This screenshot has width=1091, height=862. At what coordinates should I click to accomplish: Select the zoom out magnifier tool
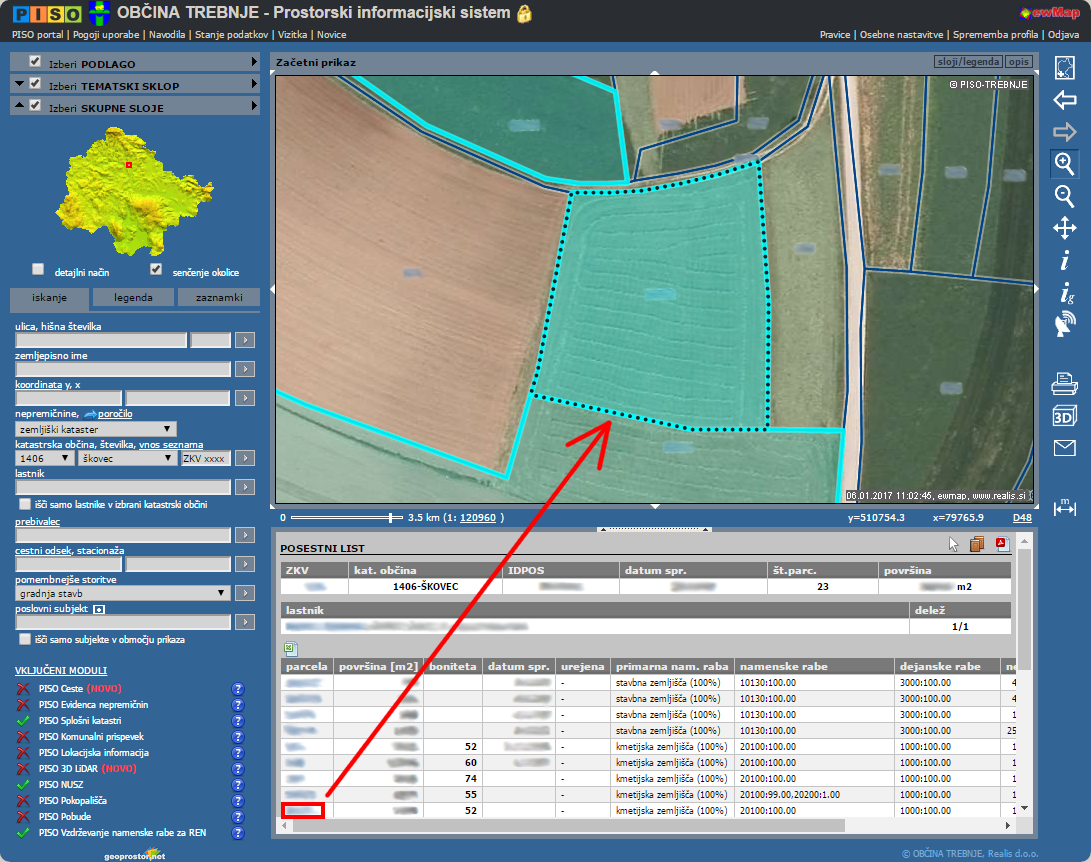(1064, 196)
